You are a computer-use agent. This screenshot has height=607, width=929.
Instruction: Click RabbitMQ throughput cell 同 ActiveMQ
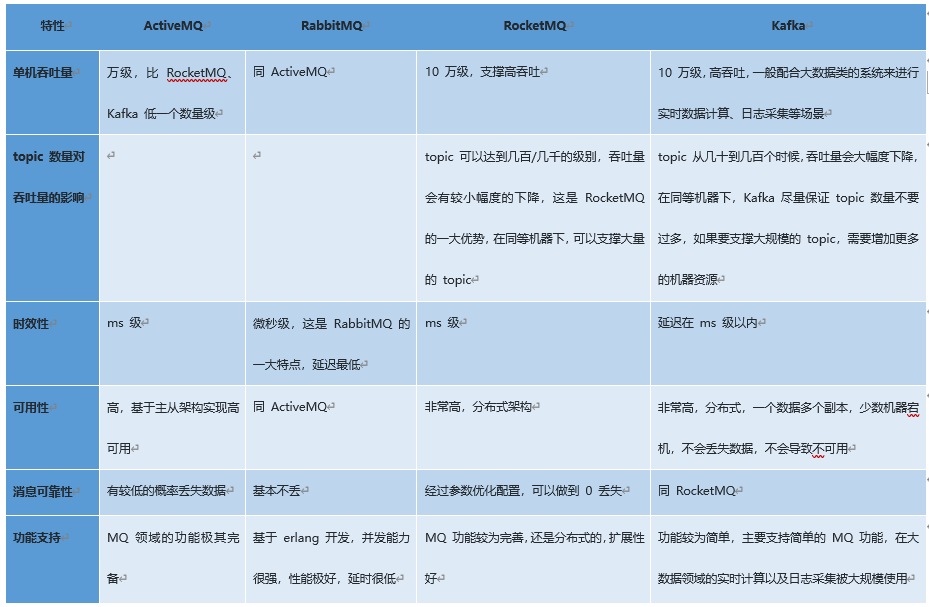click(x=331, y=92)
